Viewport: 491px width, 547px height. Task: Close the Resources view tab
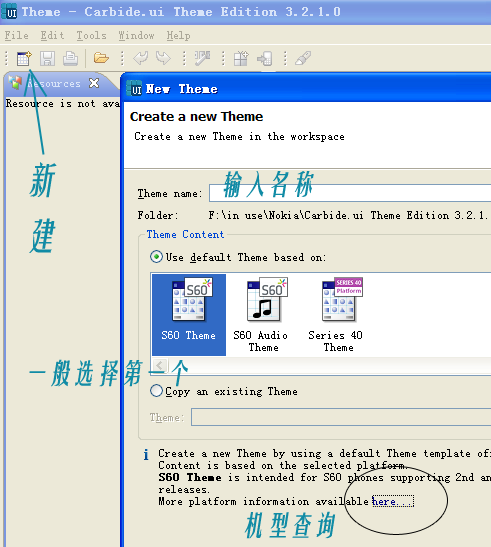coord(94,83)
